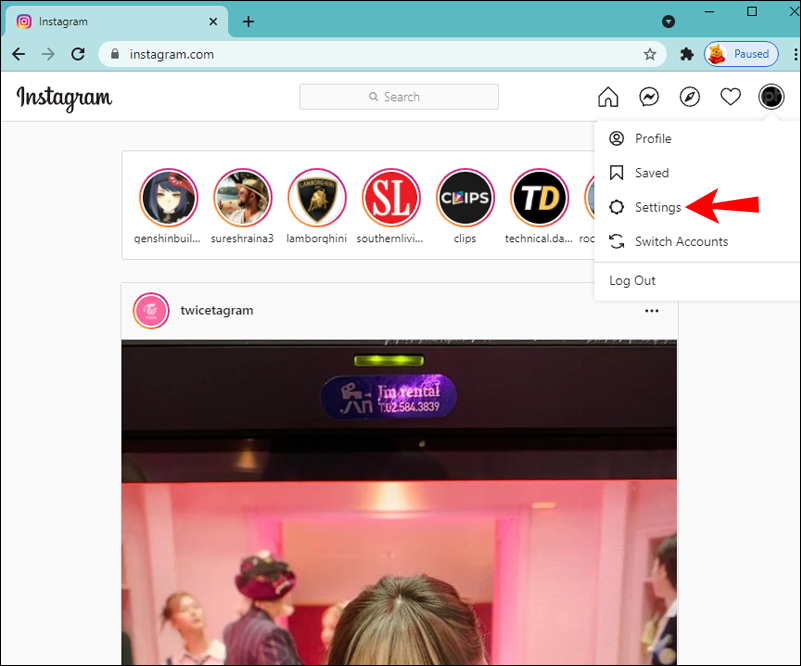Screen dimensions: 801x666
Task: Open the Messenger direct messages icon
Action: [x=649, y=97]
